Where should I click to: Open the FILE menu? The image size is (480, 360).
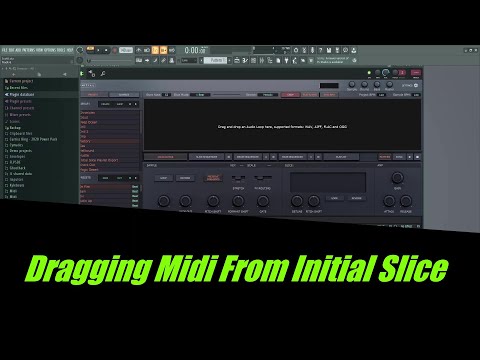click(x=4, y=50)
